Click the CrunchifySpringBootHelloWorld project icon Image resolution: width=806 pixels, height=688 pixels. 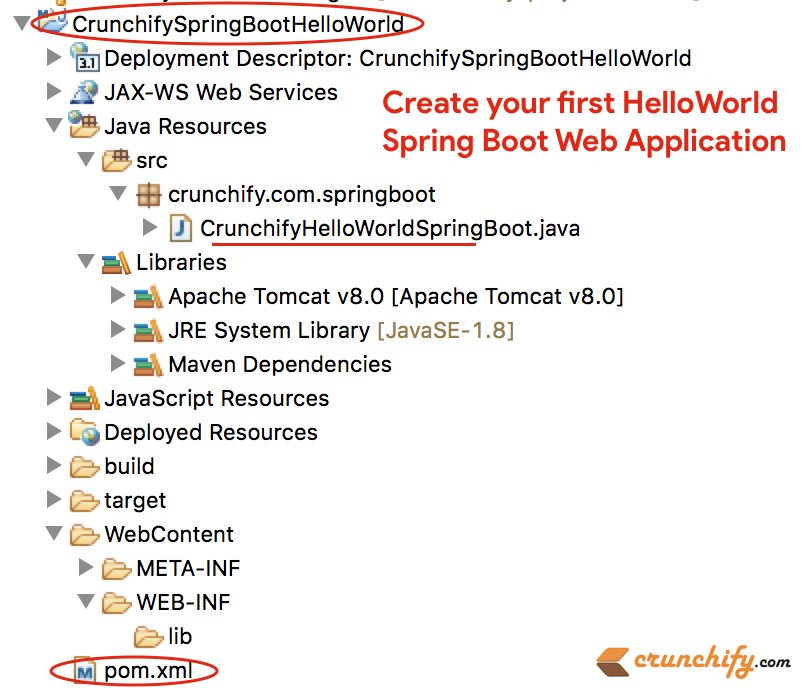pos(53,24)
